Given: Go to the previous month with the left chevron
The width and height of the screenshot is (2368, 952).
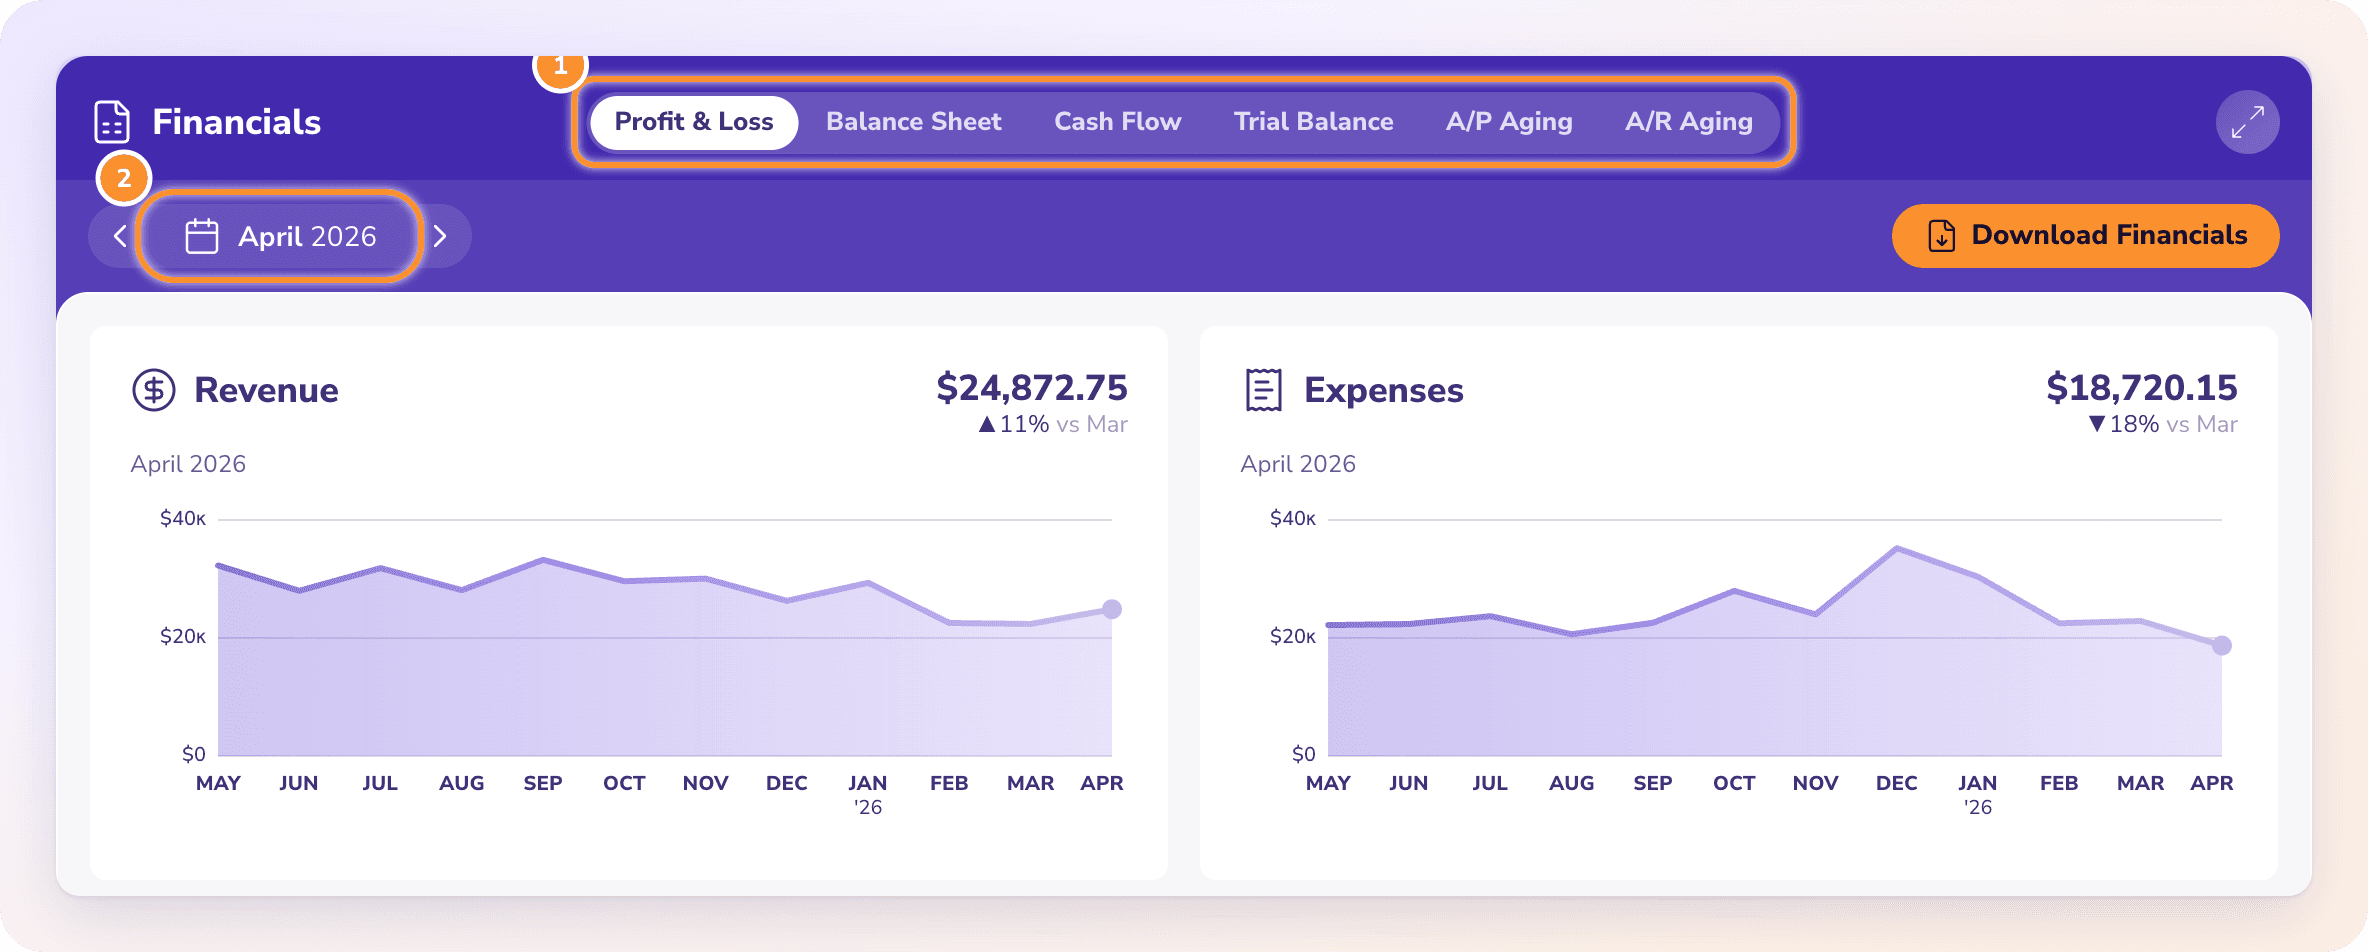Looking at the screenshot, I should (120, 236).
